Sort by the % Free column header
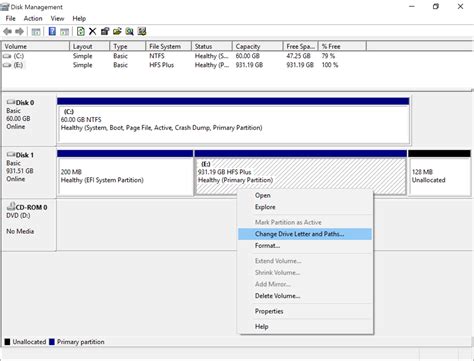474x361 pixels. [343, 46]
